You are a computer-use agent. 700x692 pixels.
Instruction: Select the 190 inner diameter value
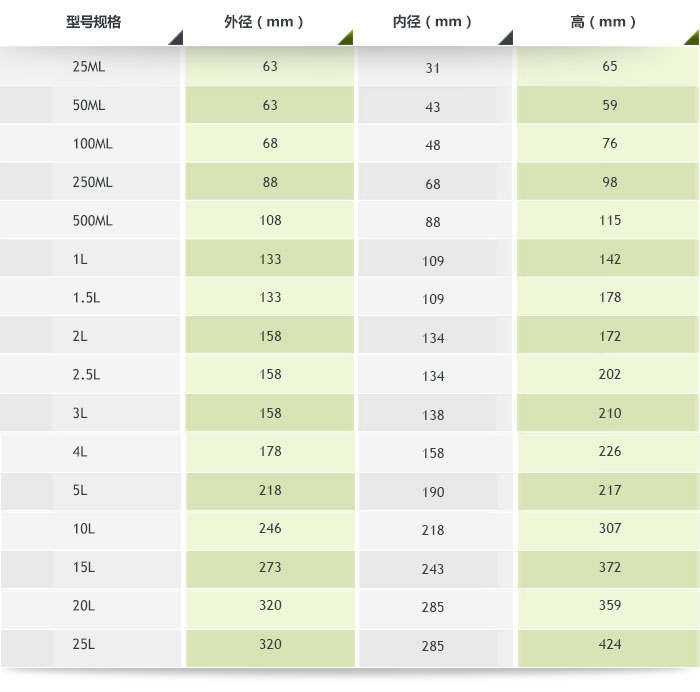(433, 492)
